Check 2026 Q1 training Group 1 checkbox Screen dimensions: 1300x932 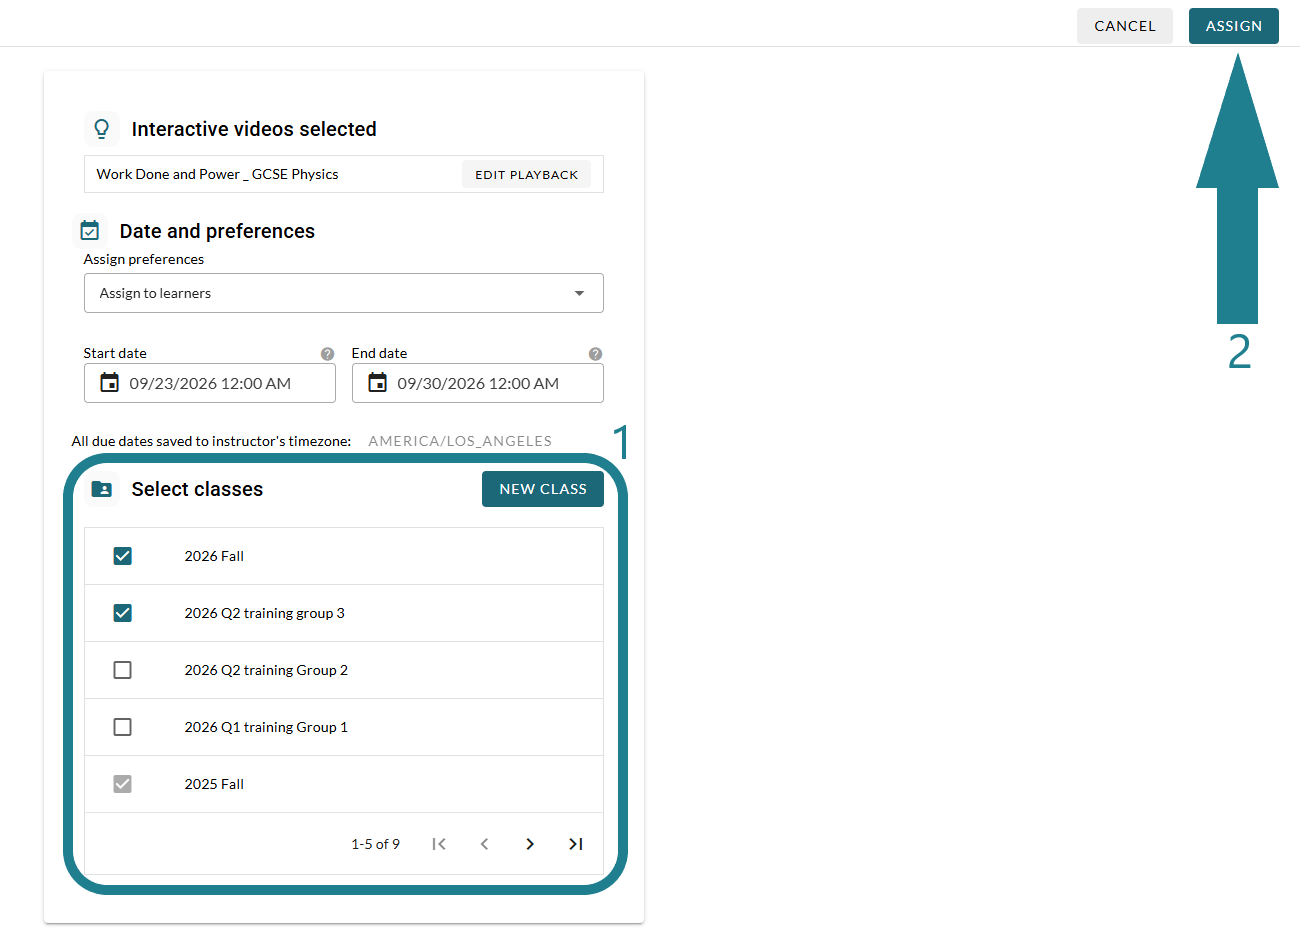[123, 727]
